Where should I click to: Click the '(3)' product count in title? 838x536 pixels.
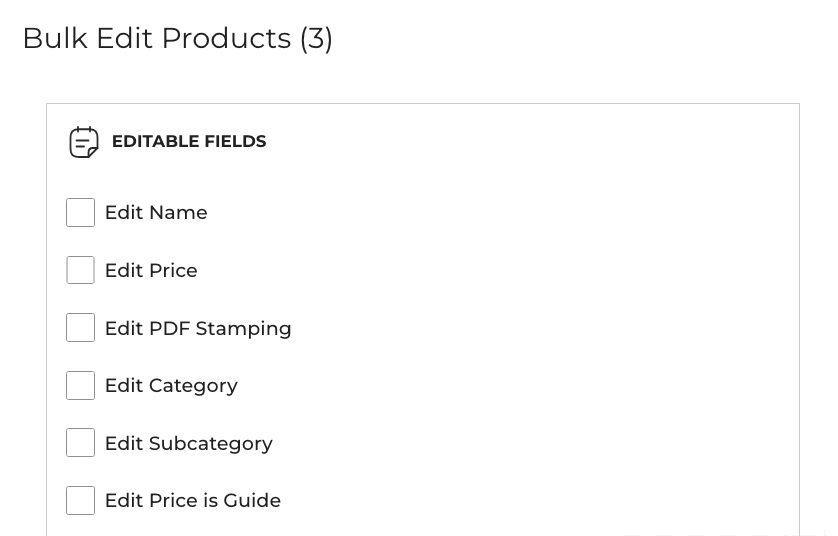(316, 38)
